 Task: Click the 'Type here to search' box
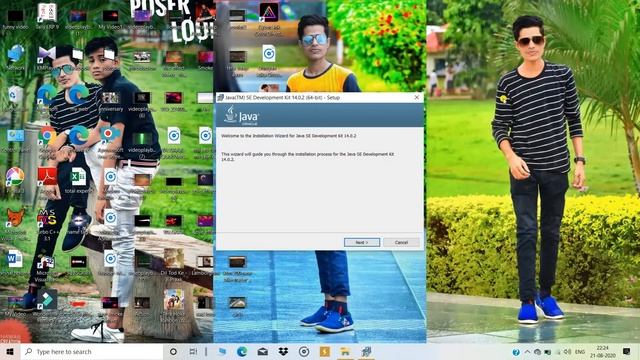pyautogui.click(x=92, y=351)
